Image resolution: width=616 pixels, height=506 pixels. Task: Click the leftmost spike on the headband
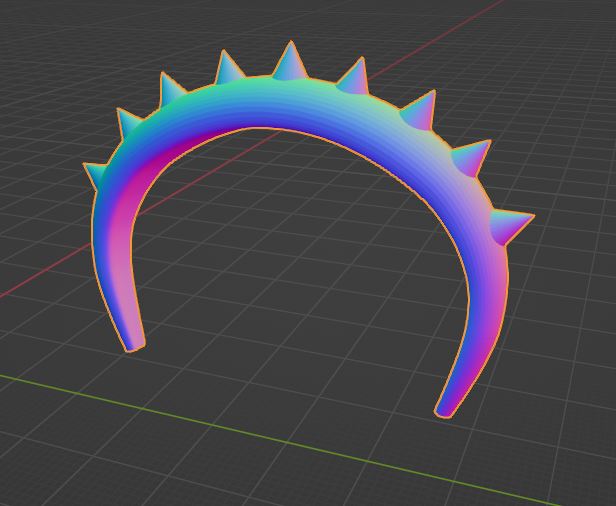click(97, 172)
